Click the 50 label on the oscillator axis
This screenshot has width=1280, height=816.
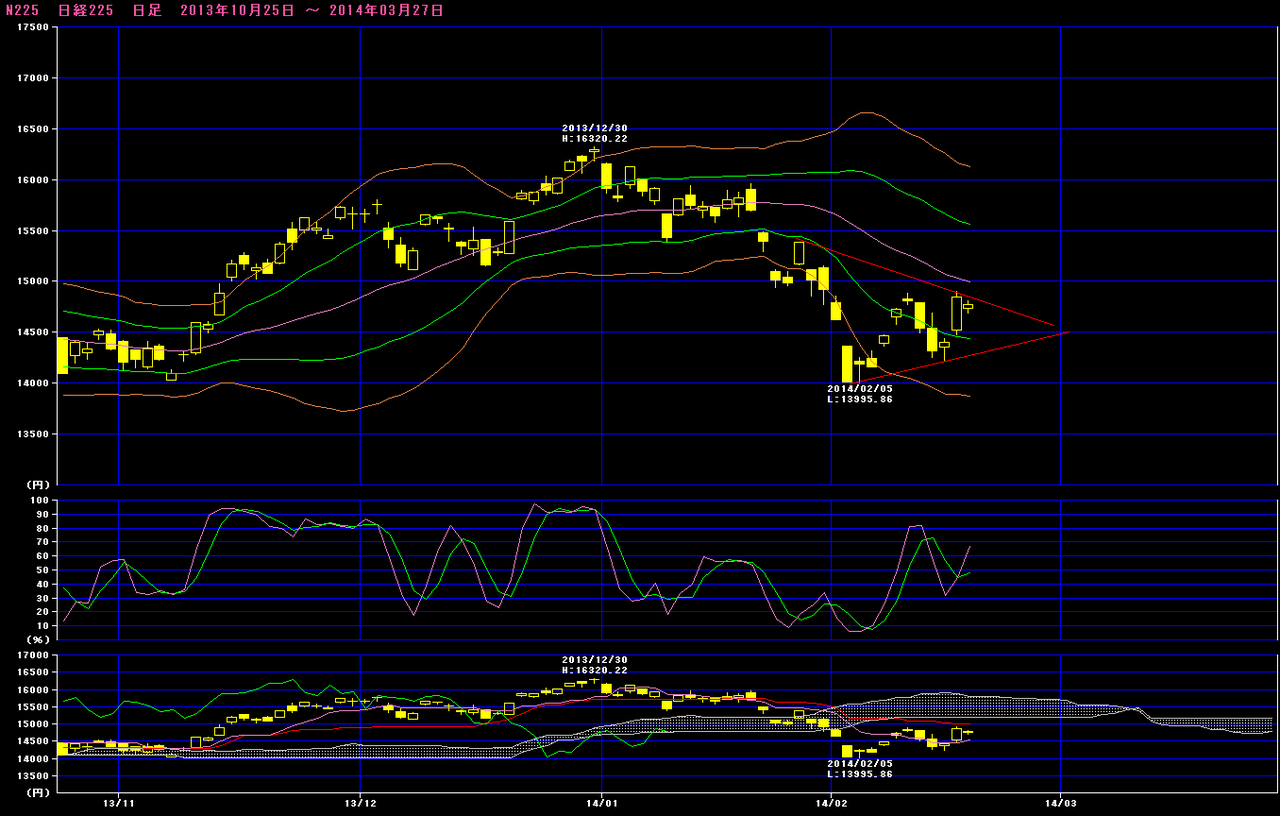(x=42, y=570)
